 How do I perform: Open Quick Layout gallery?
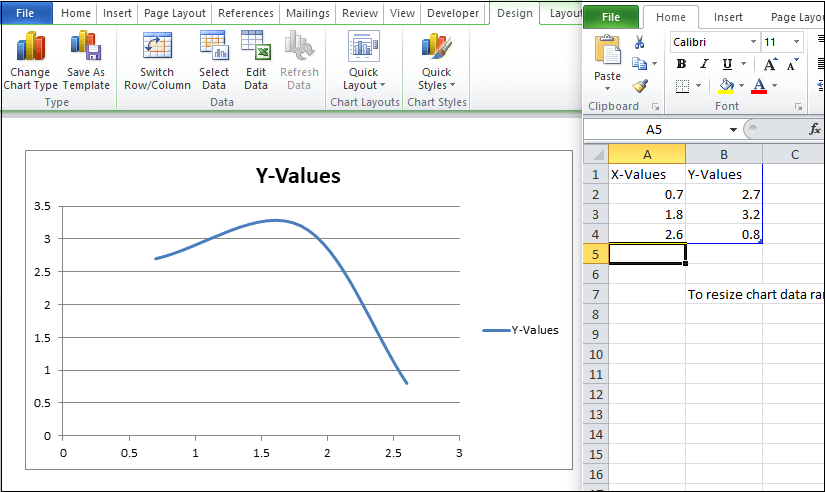coord(364,60)
